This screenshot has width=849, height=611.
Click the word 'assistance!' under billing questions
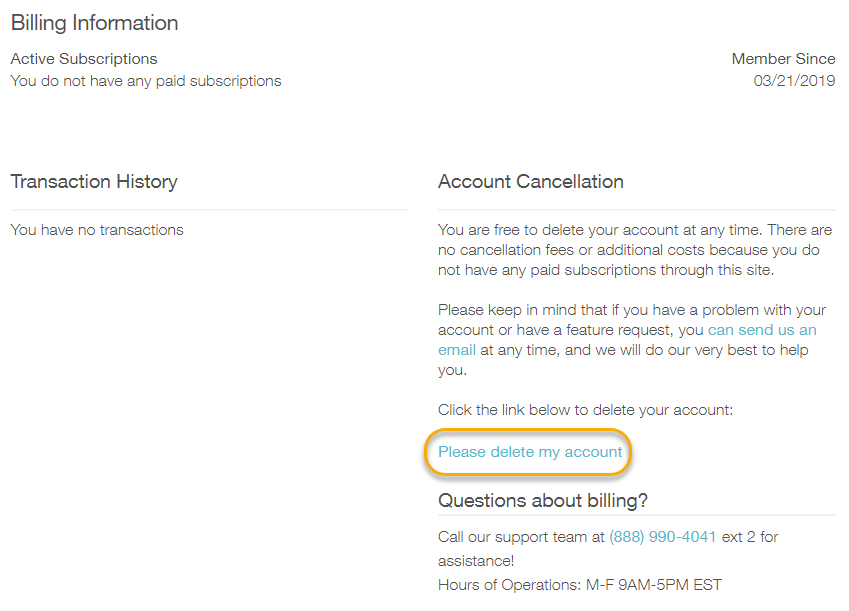pos(476,561)
